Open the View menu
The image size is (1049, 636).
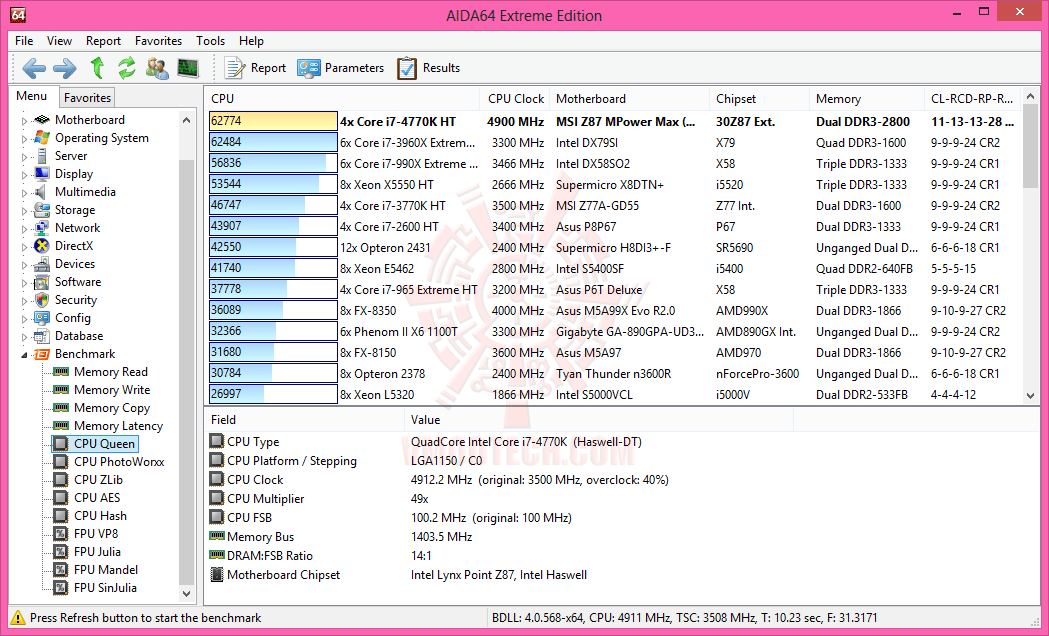coord(59,41)
